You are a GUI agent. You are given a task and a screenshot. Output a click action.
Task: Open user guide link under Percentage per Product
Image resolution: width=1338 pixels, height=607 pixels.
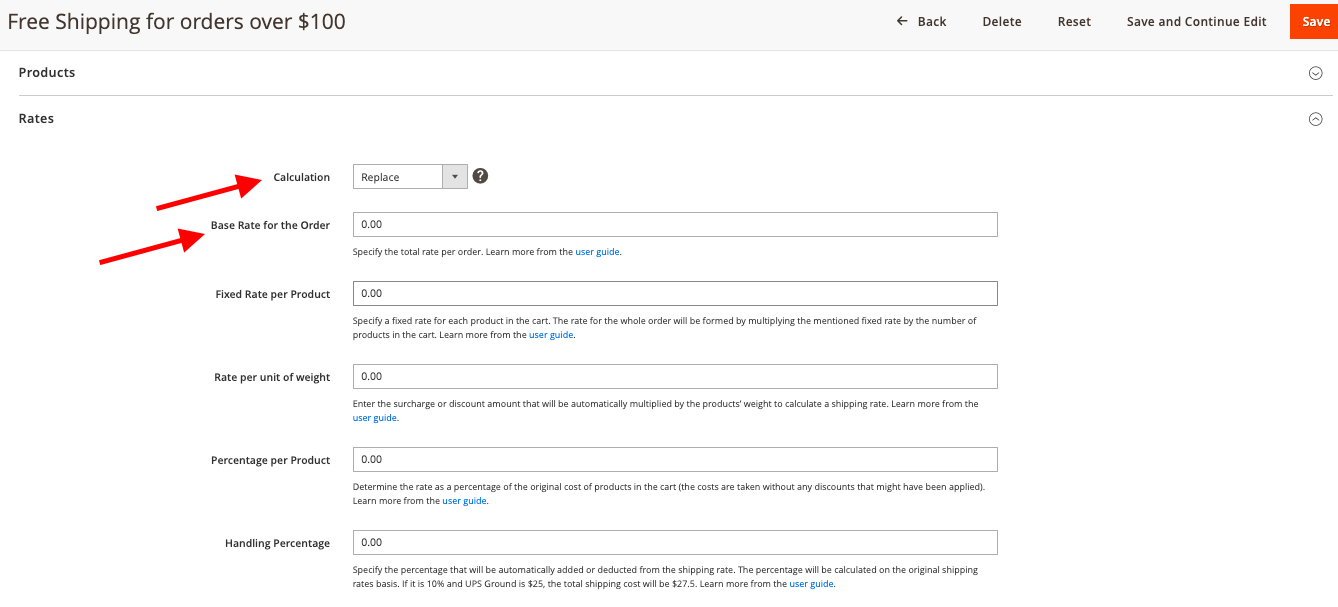(x=465, y=501)
